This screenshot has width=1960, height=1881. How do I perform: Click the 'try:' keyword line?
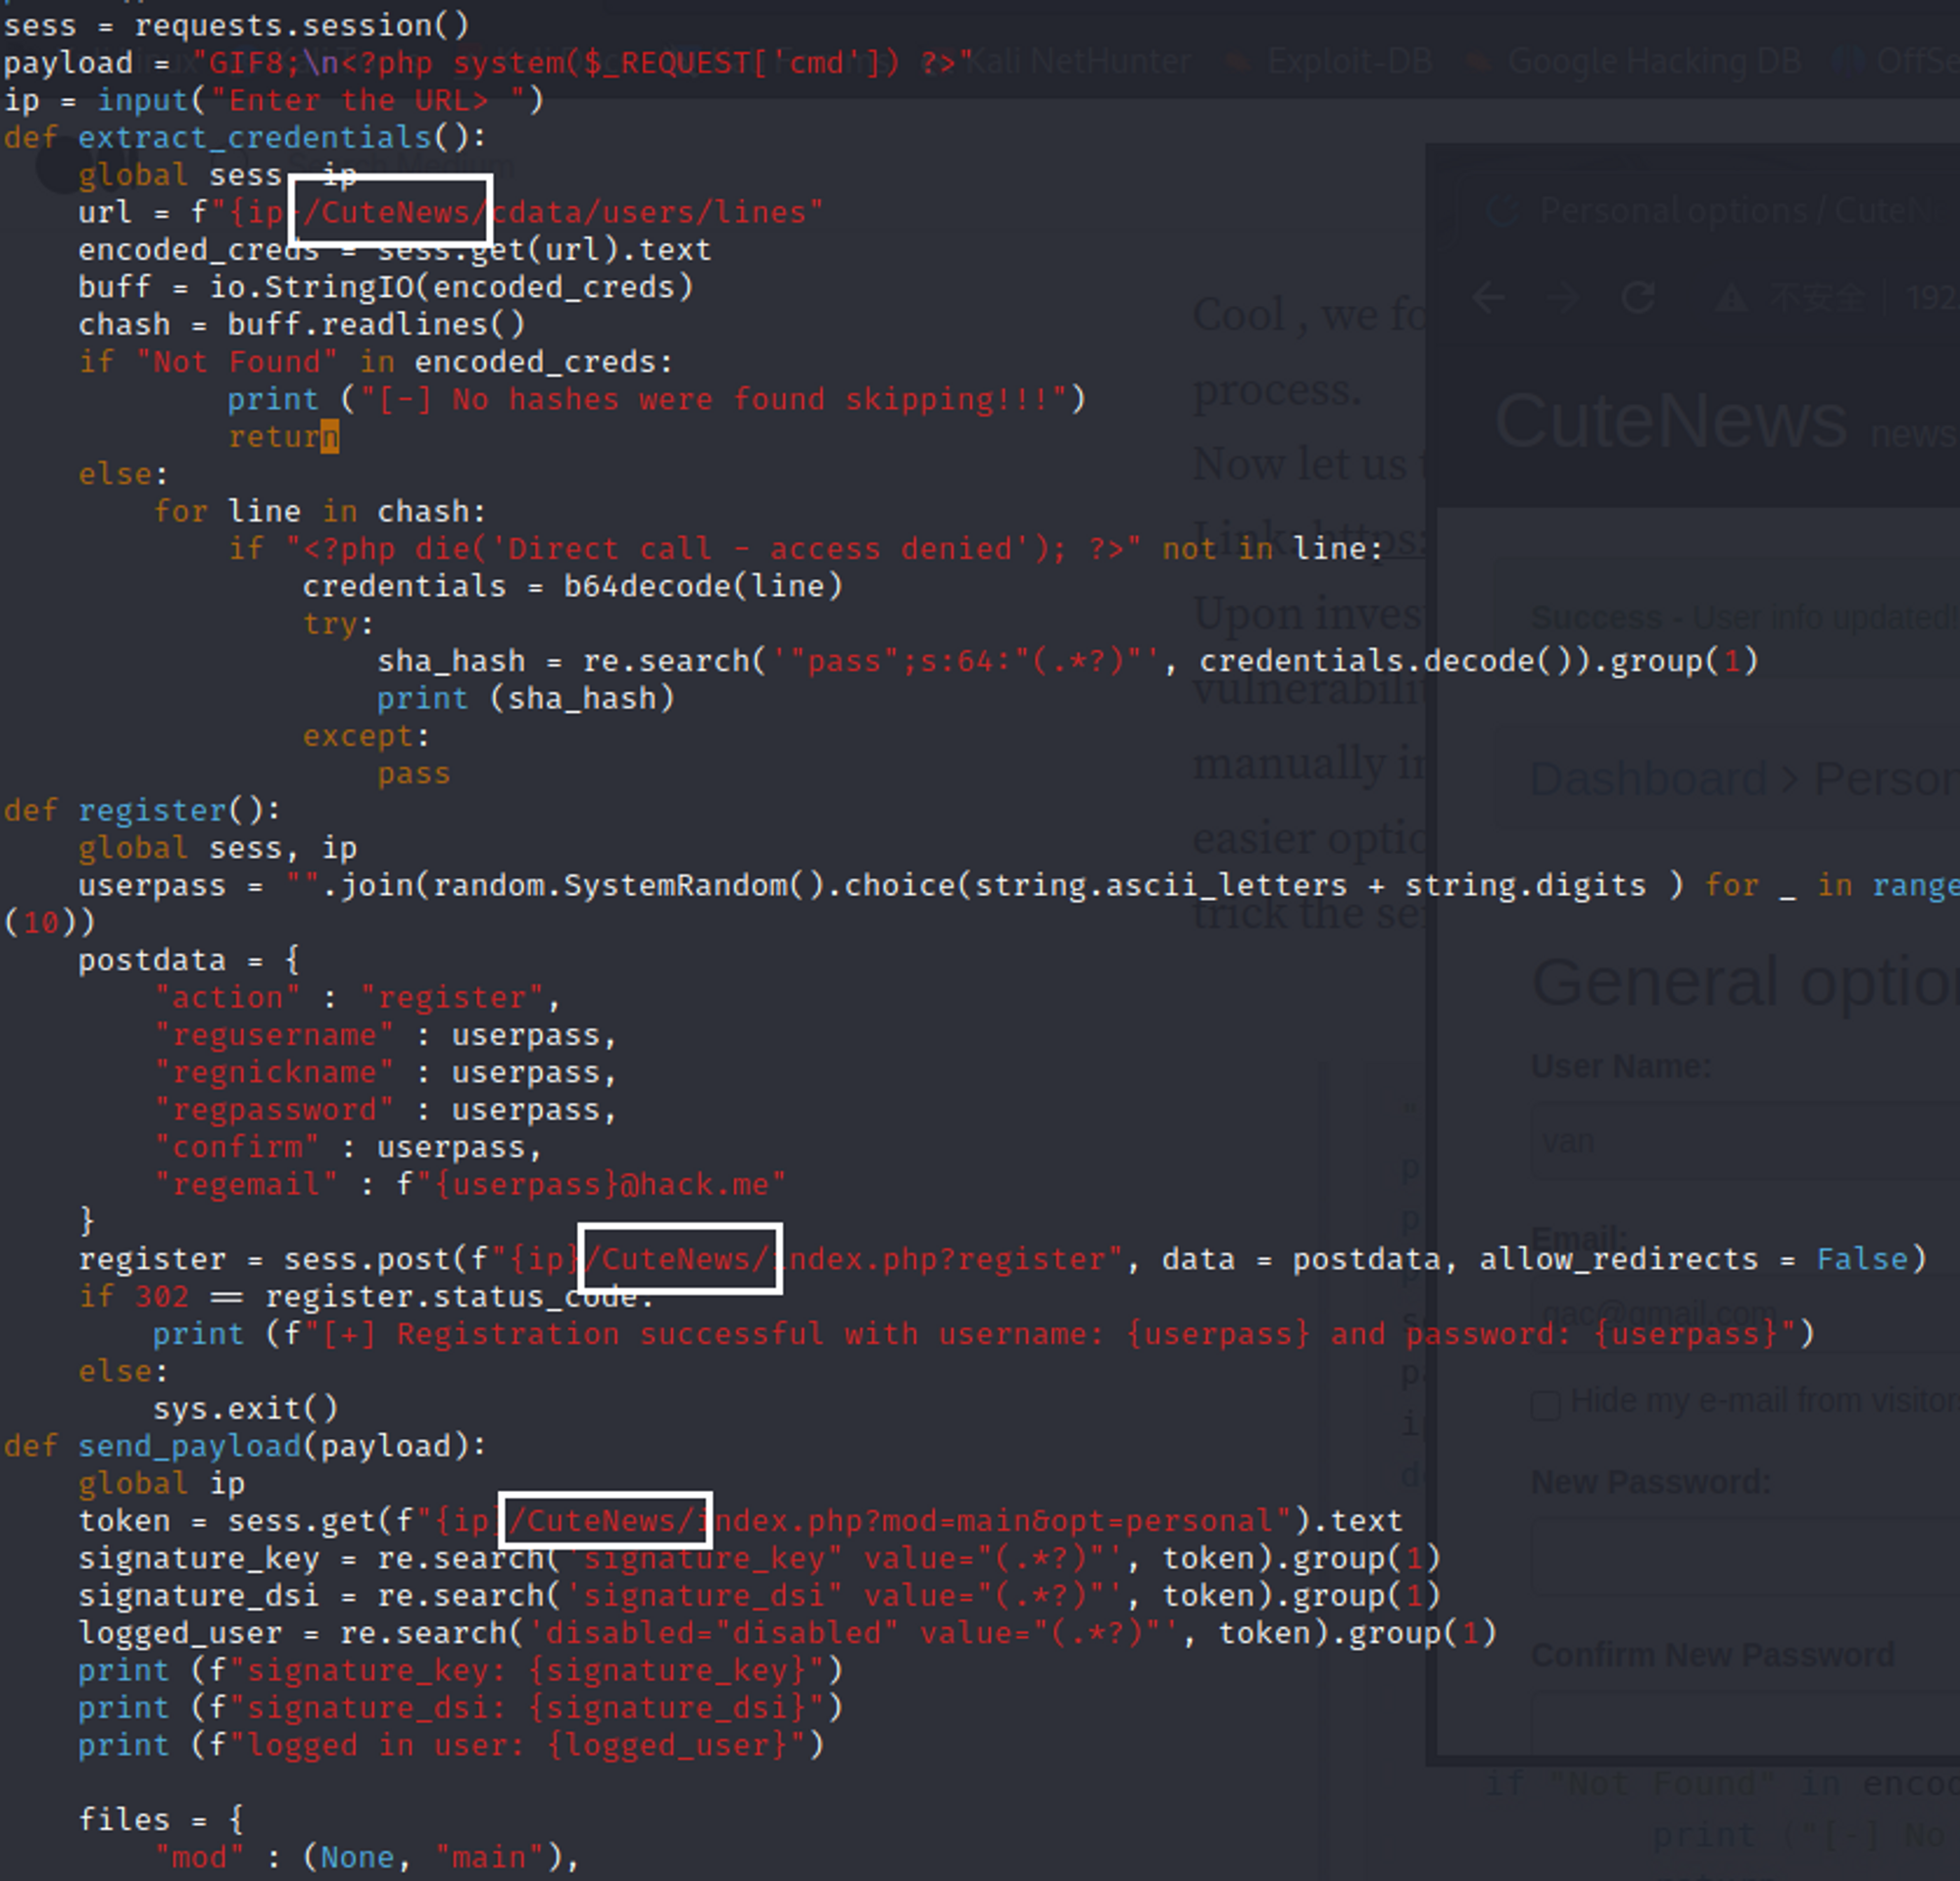point(339,624)
